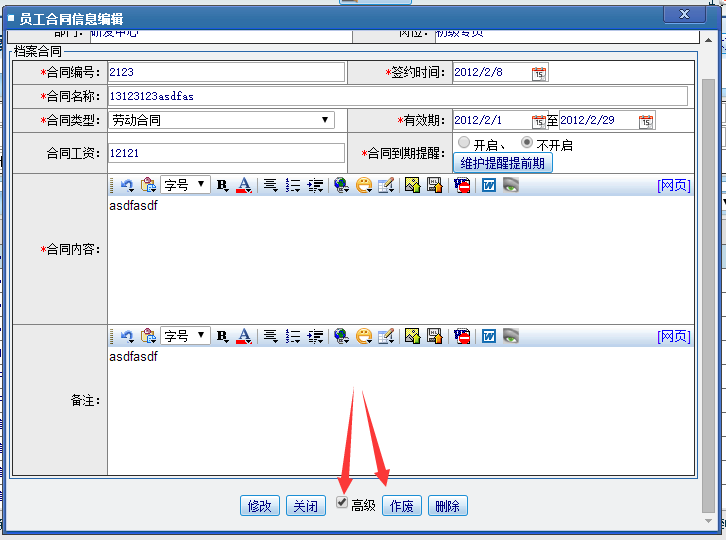Click the 作废 button

pos(402,506)
